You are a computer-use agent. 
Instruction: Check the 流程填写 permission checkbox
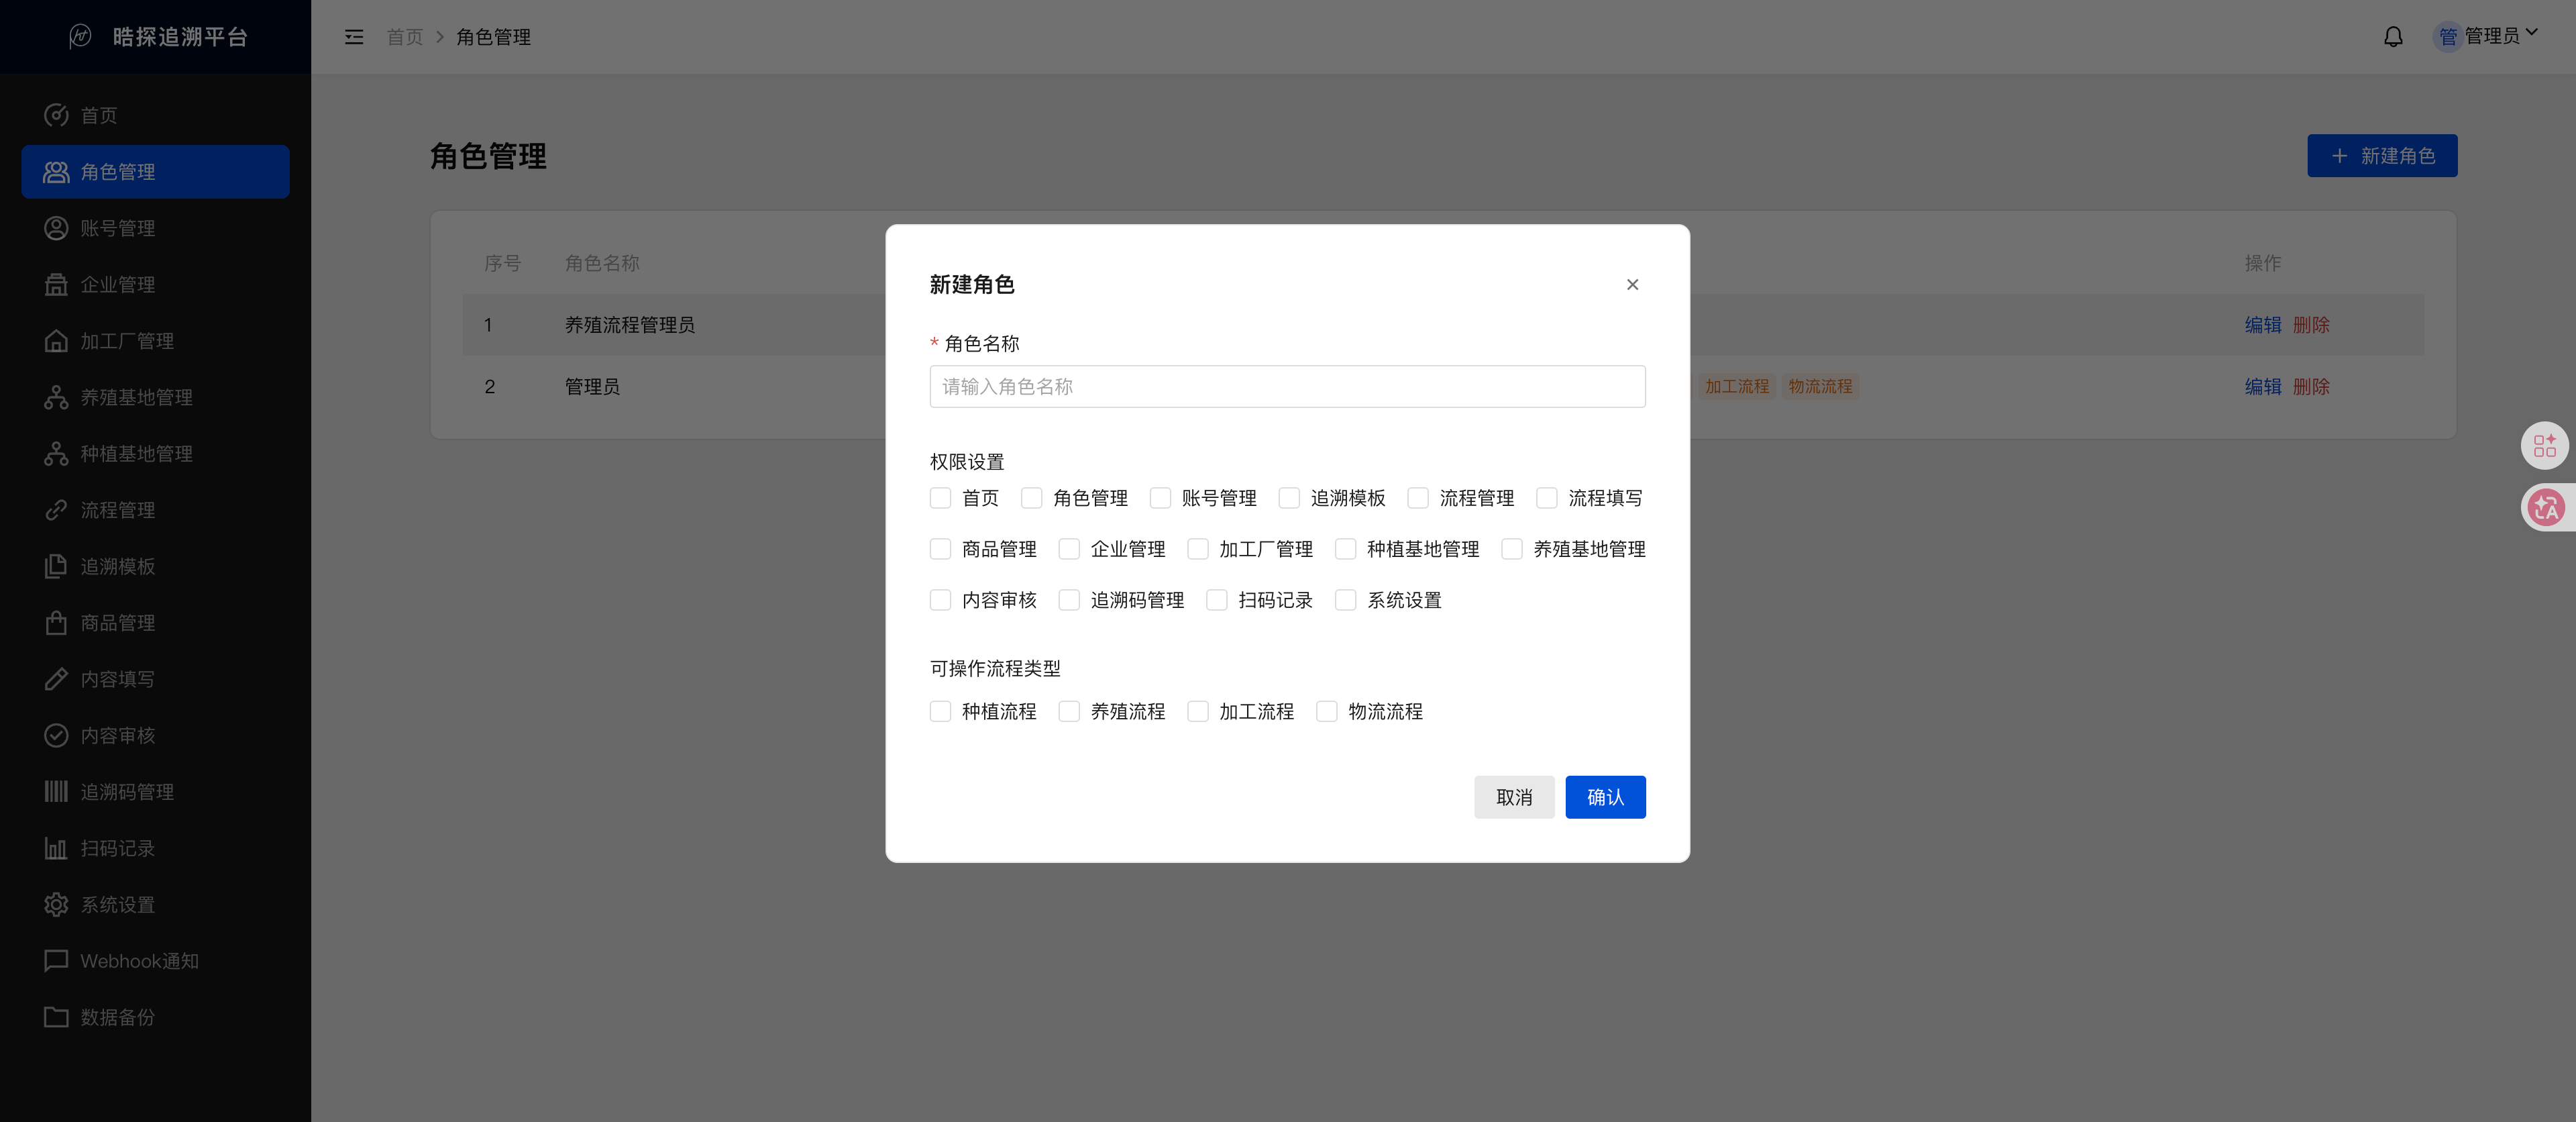[x=1547, y=498]
